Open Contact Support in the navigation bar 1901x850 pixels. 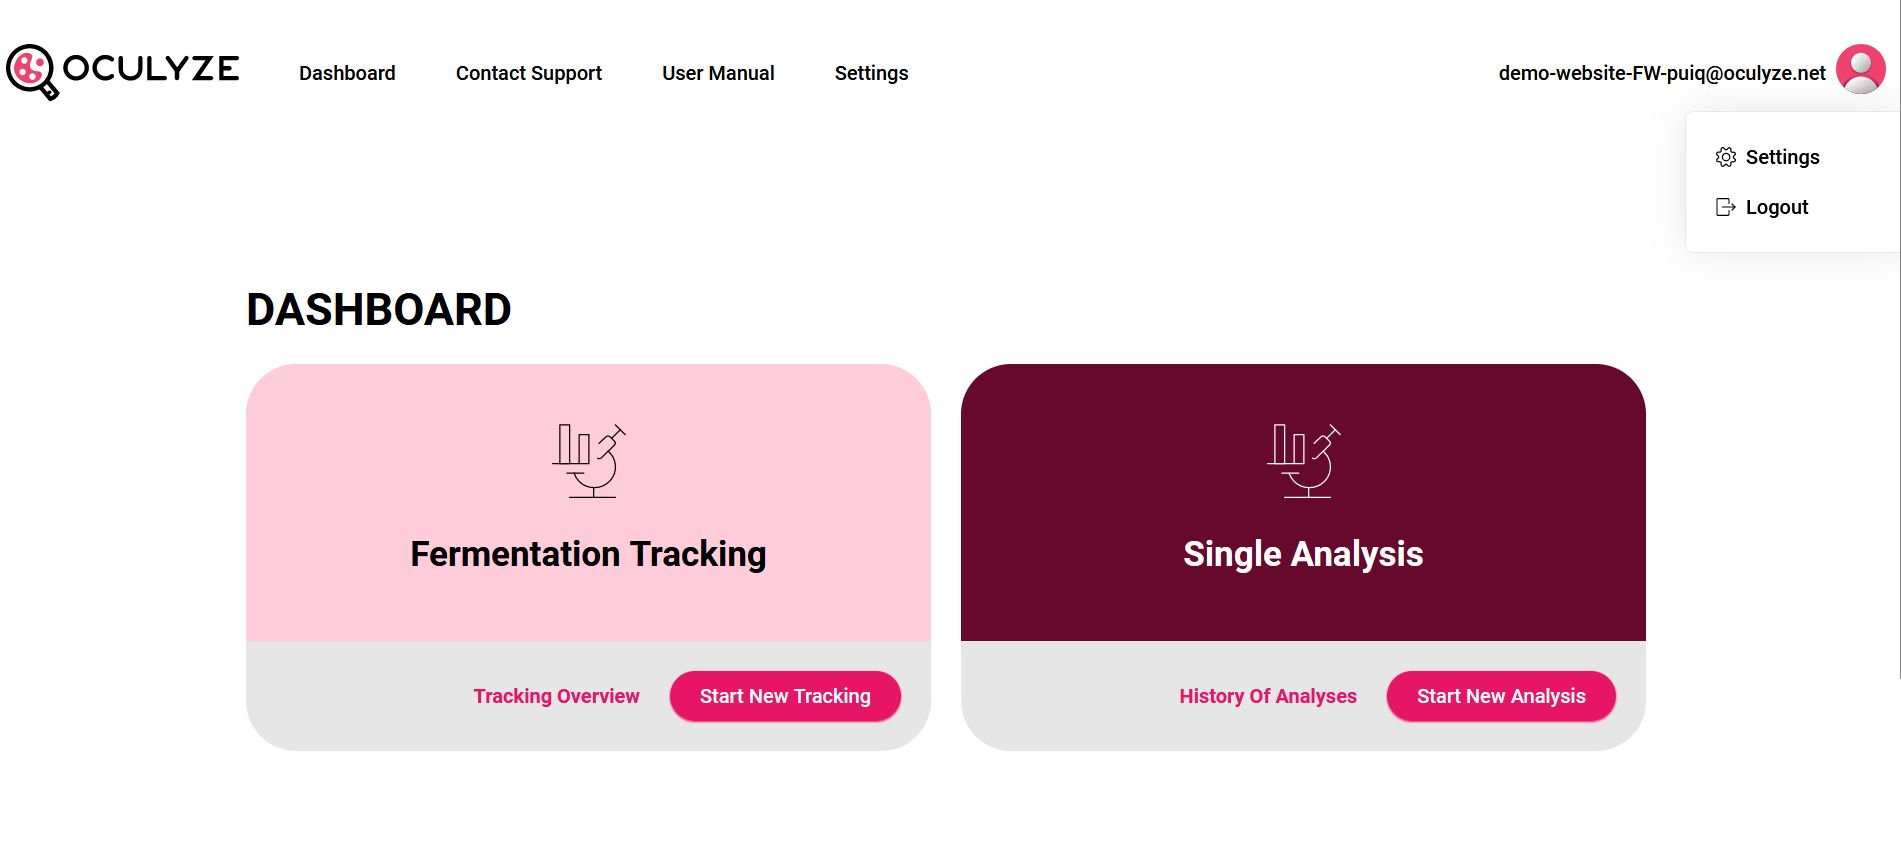coord(529,73)
